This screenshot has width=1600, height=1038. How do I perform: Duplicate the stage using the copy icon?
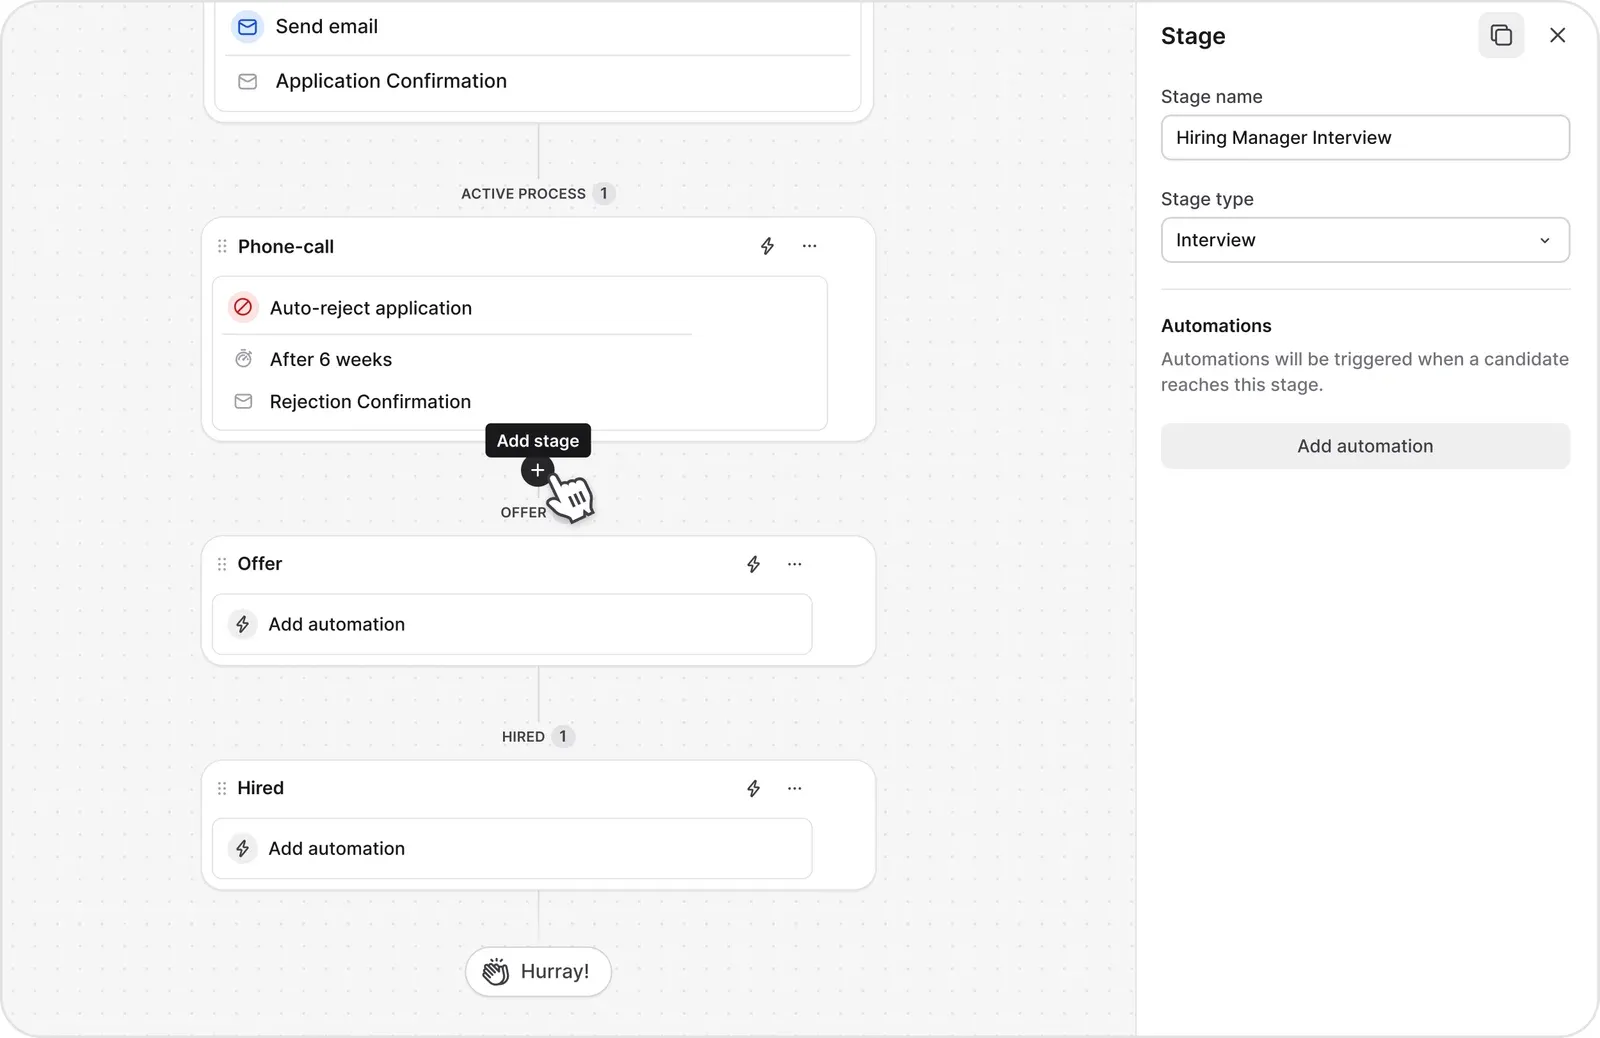tap(1501, 35)
